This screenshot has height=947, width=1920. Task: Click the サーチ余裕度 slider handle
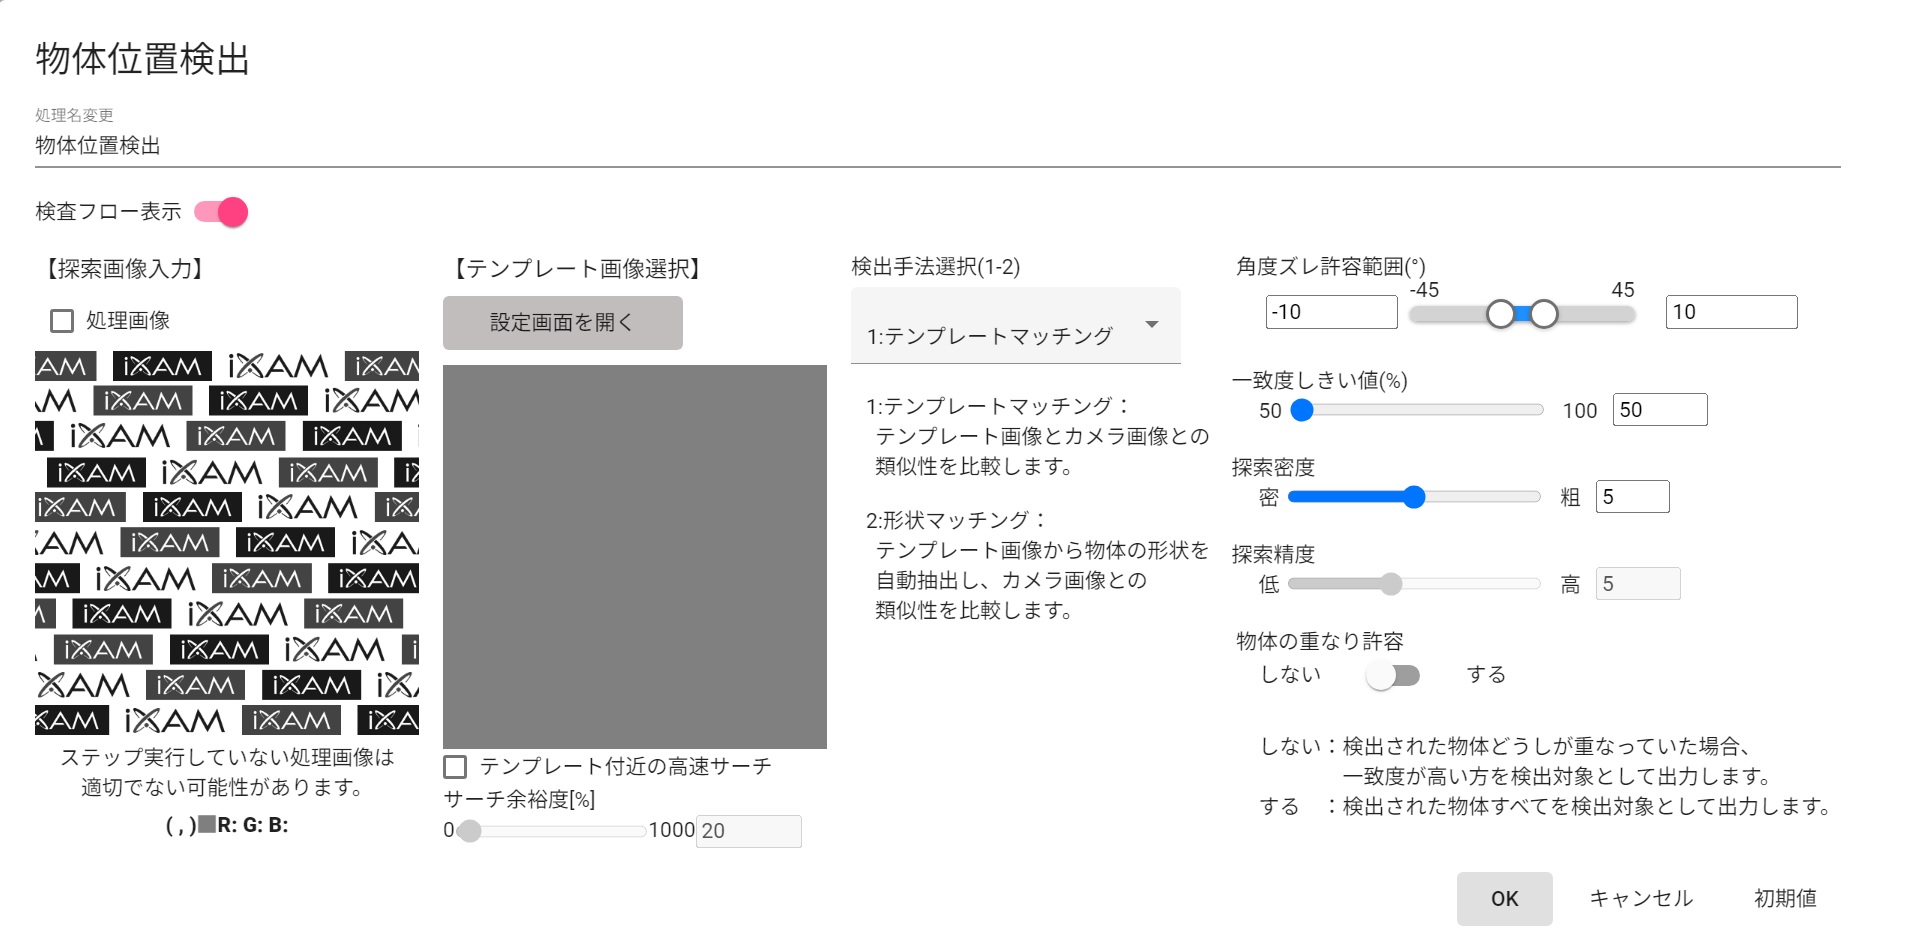(469, 831)
